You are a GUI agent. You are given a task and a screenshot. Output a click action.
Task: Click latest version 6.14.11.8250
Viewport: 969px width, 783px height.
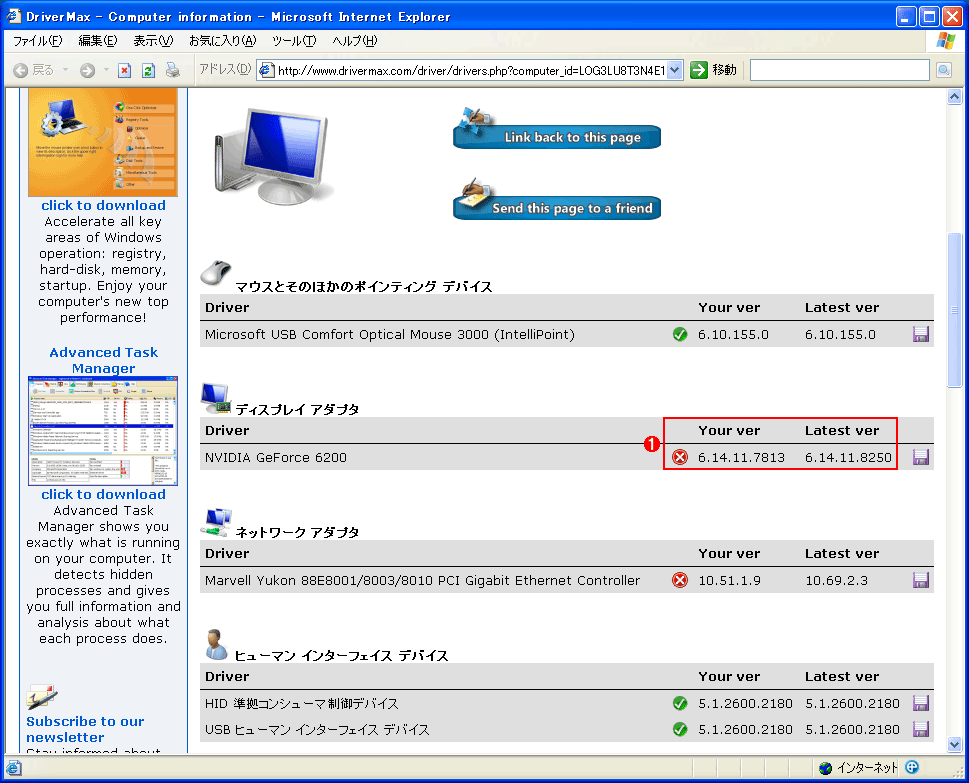coord(848,457)
